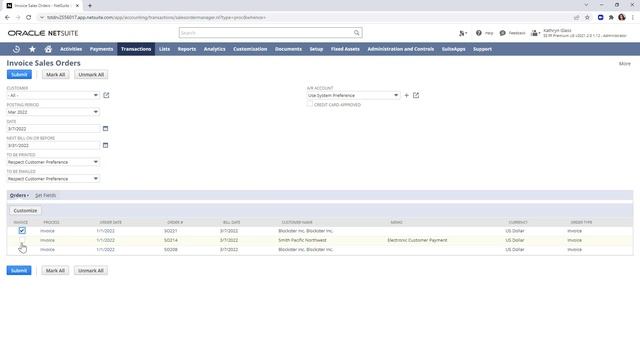
Task: Go forward in the browser
Action: [18, 18]
